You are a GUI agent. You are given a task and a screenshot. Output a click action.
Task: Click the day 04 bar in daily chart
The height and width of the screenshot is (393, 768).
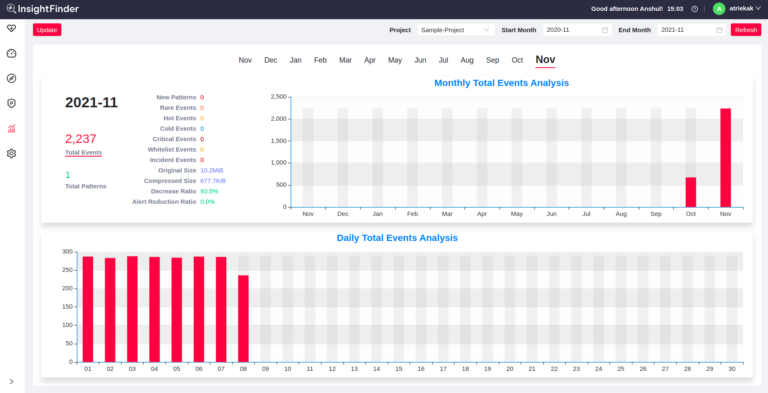(x=154, y=309)
